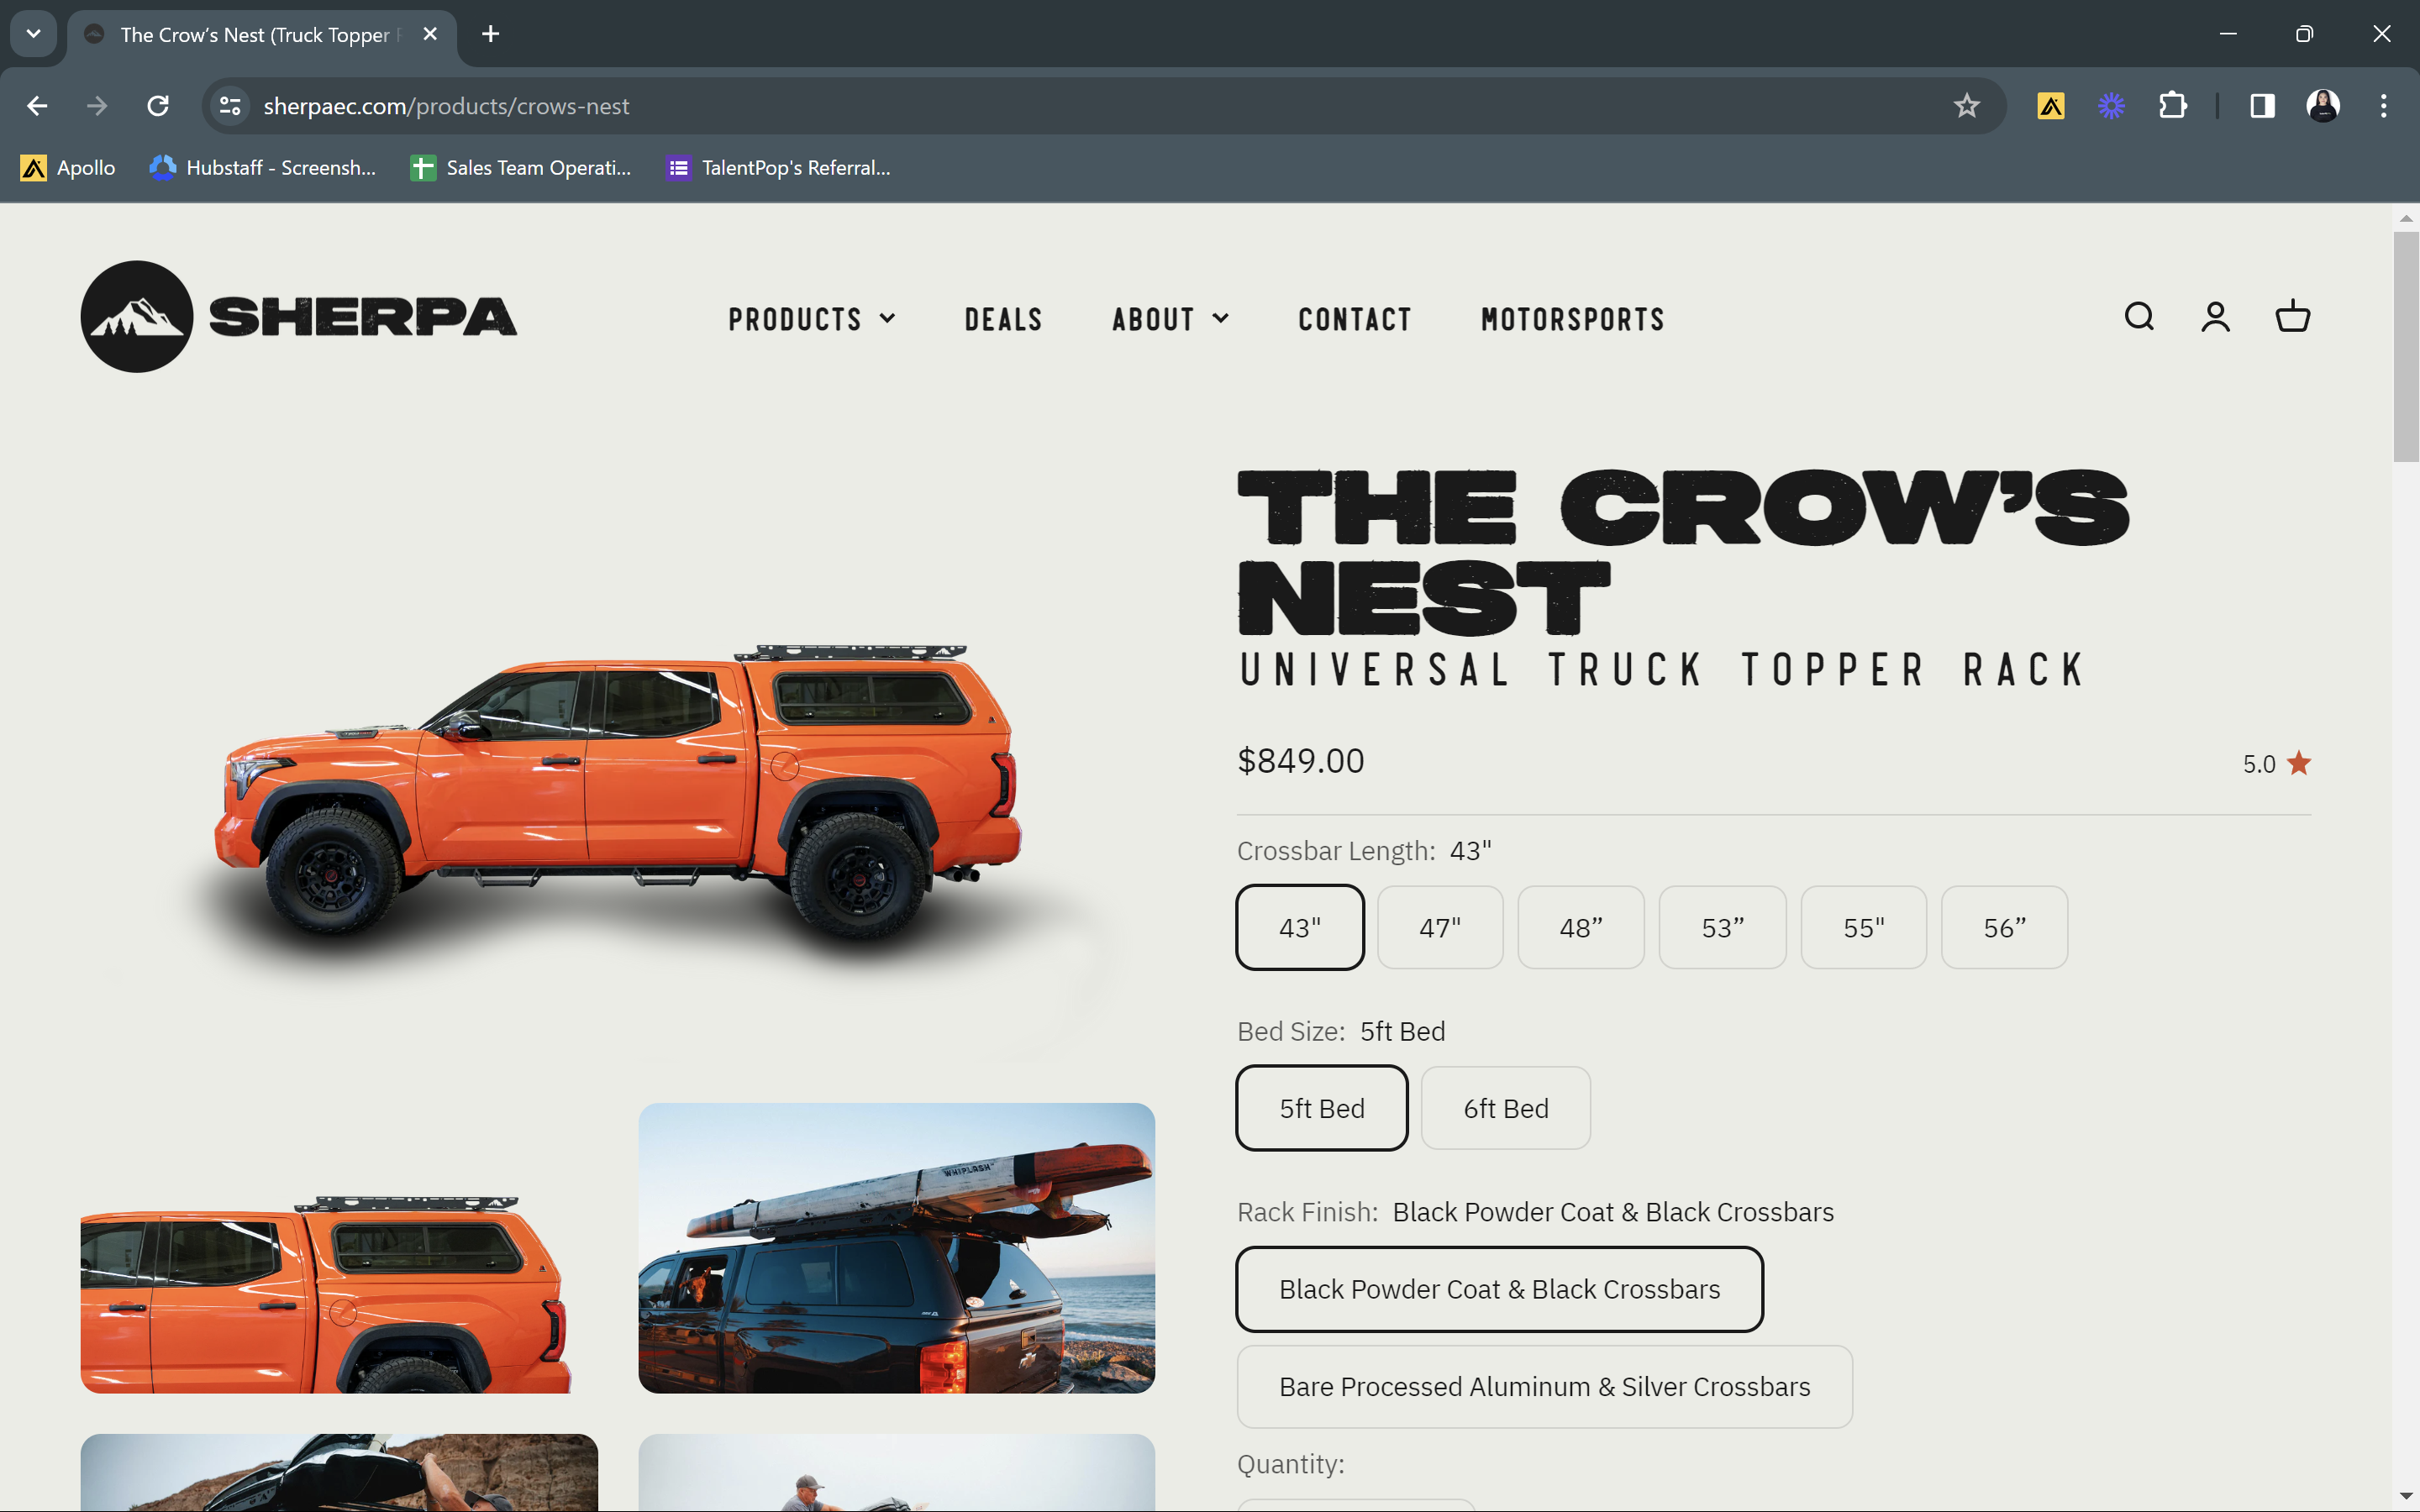The height and width of the screenshot is (1512, 2420).
Task: Go forward to the next page
Action: 97,106
